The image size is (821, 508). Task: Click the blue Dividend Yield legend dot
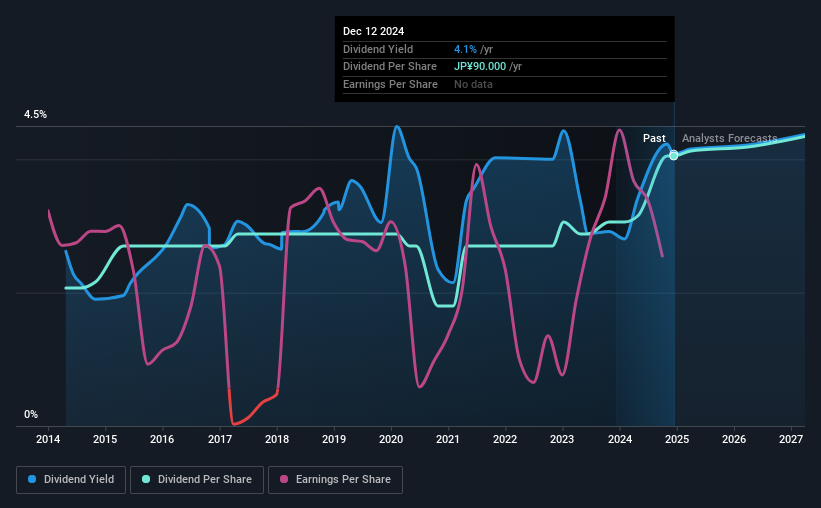(x=32, y=479)
